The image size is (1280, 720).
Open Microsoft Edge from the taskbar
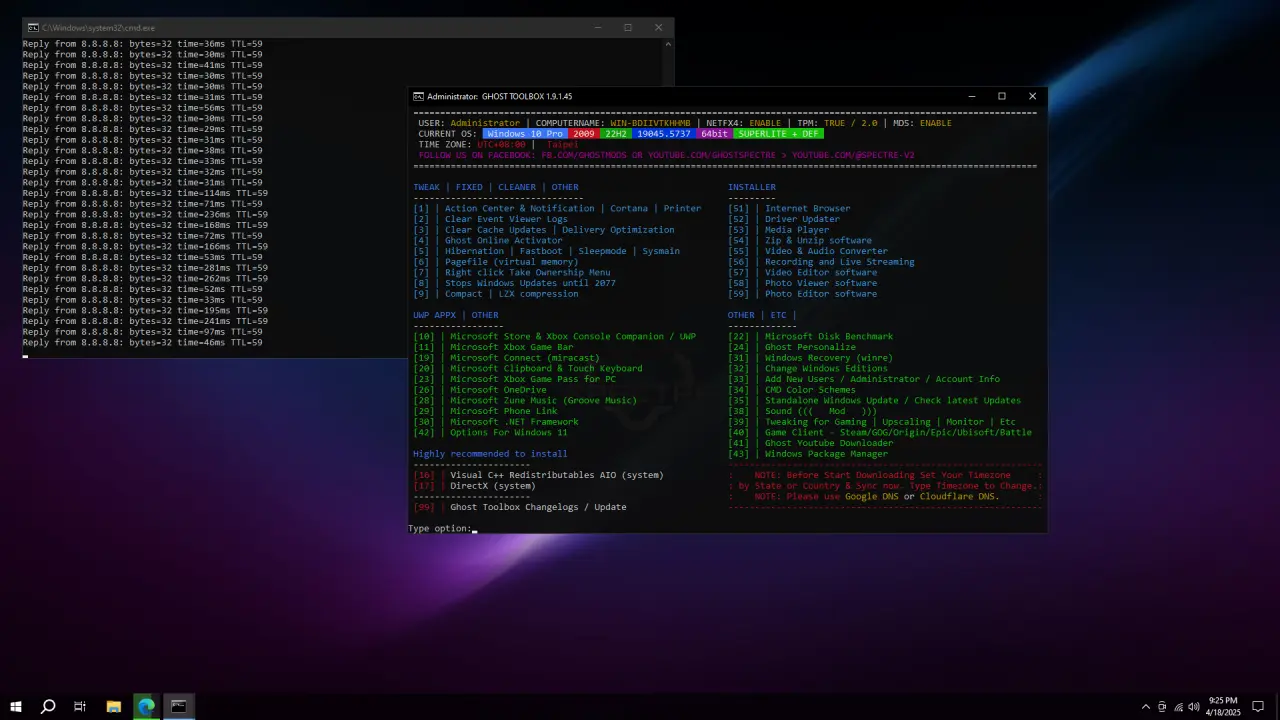146,706
